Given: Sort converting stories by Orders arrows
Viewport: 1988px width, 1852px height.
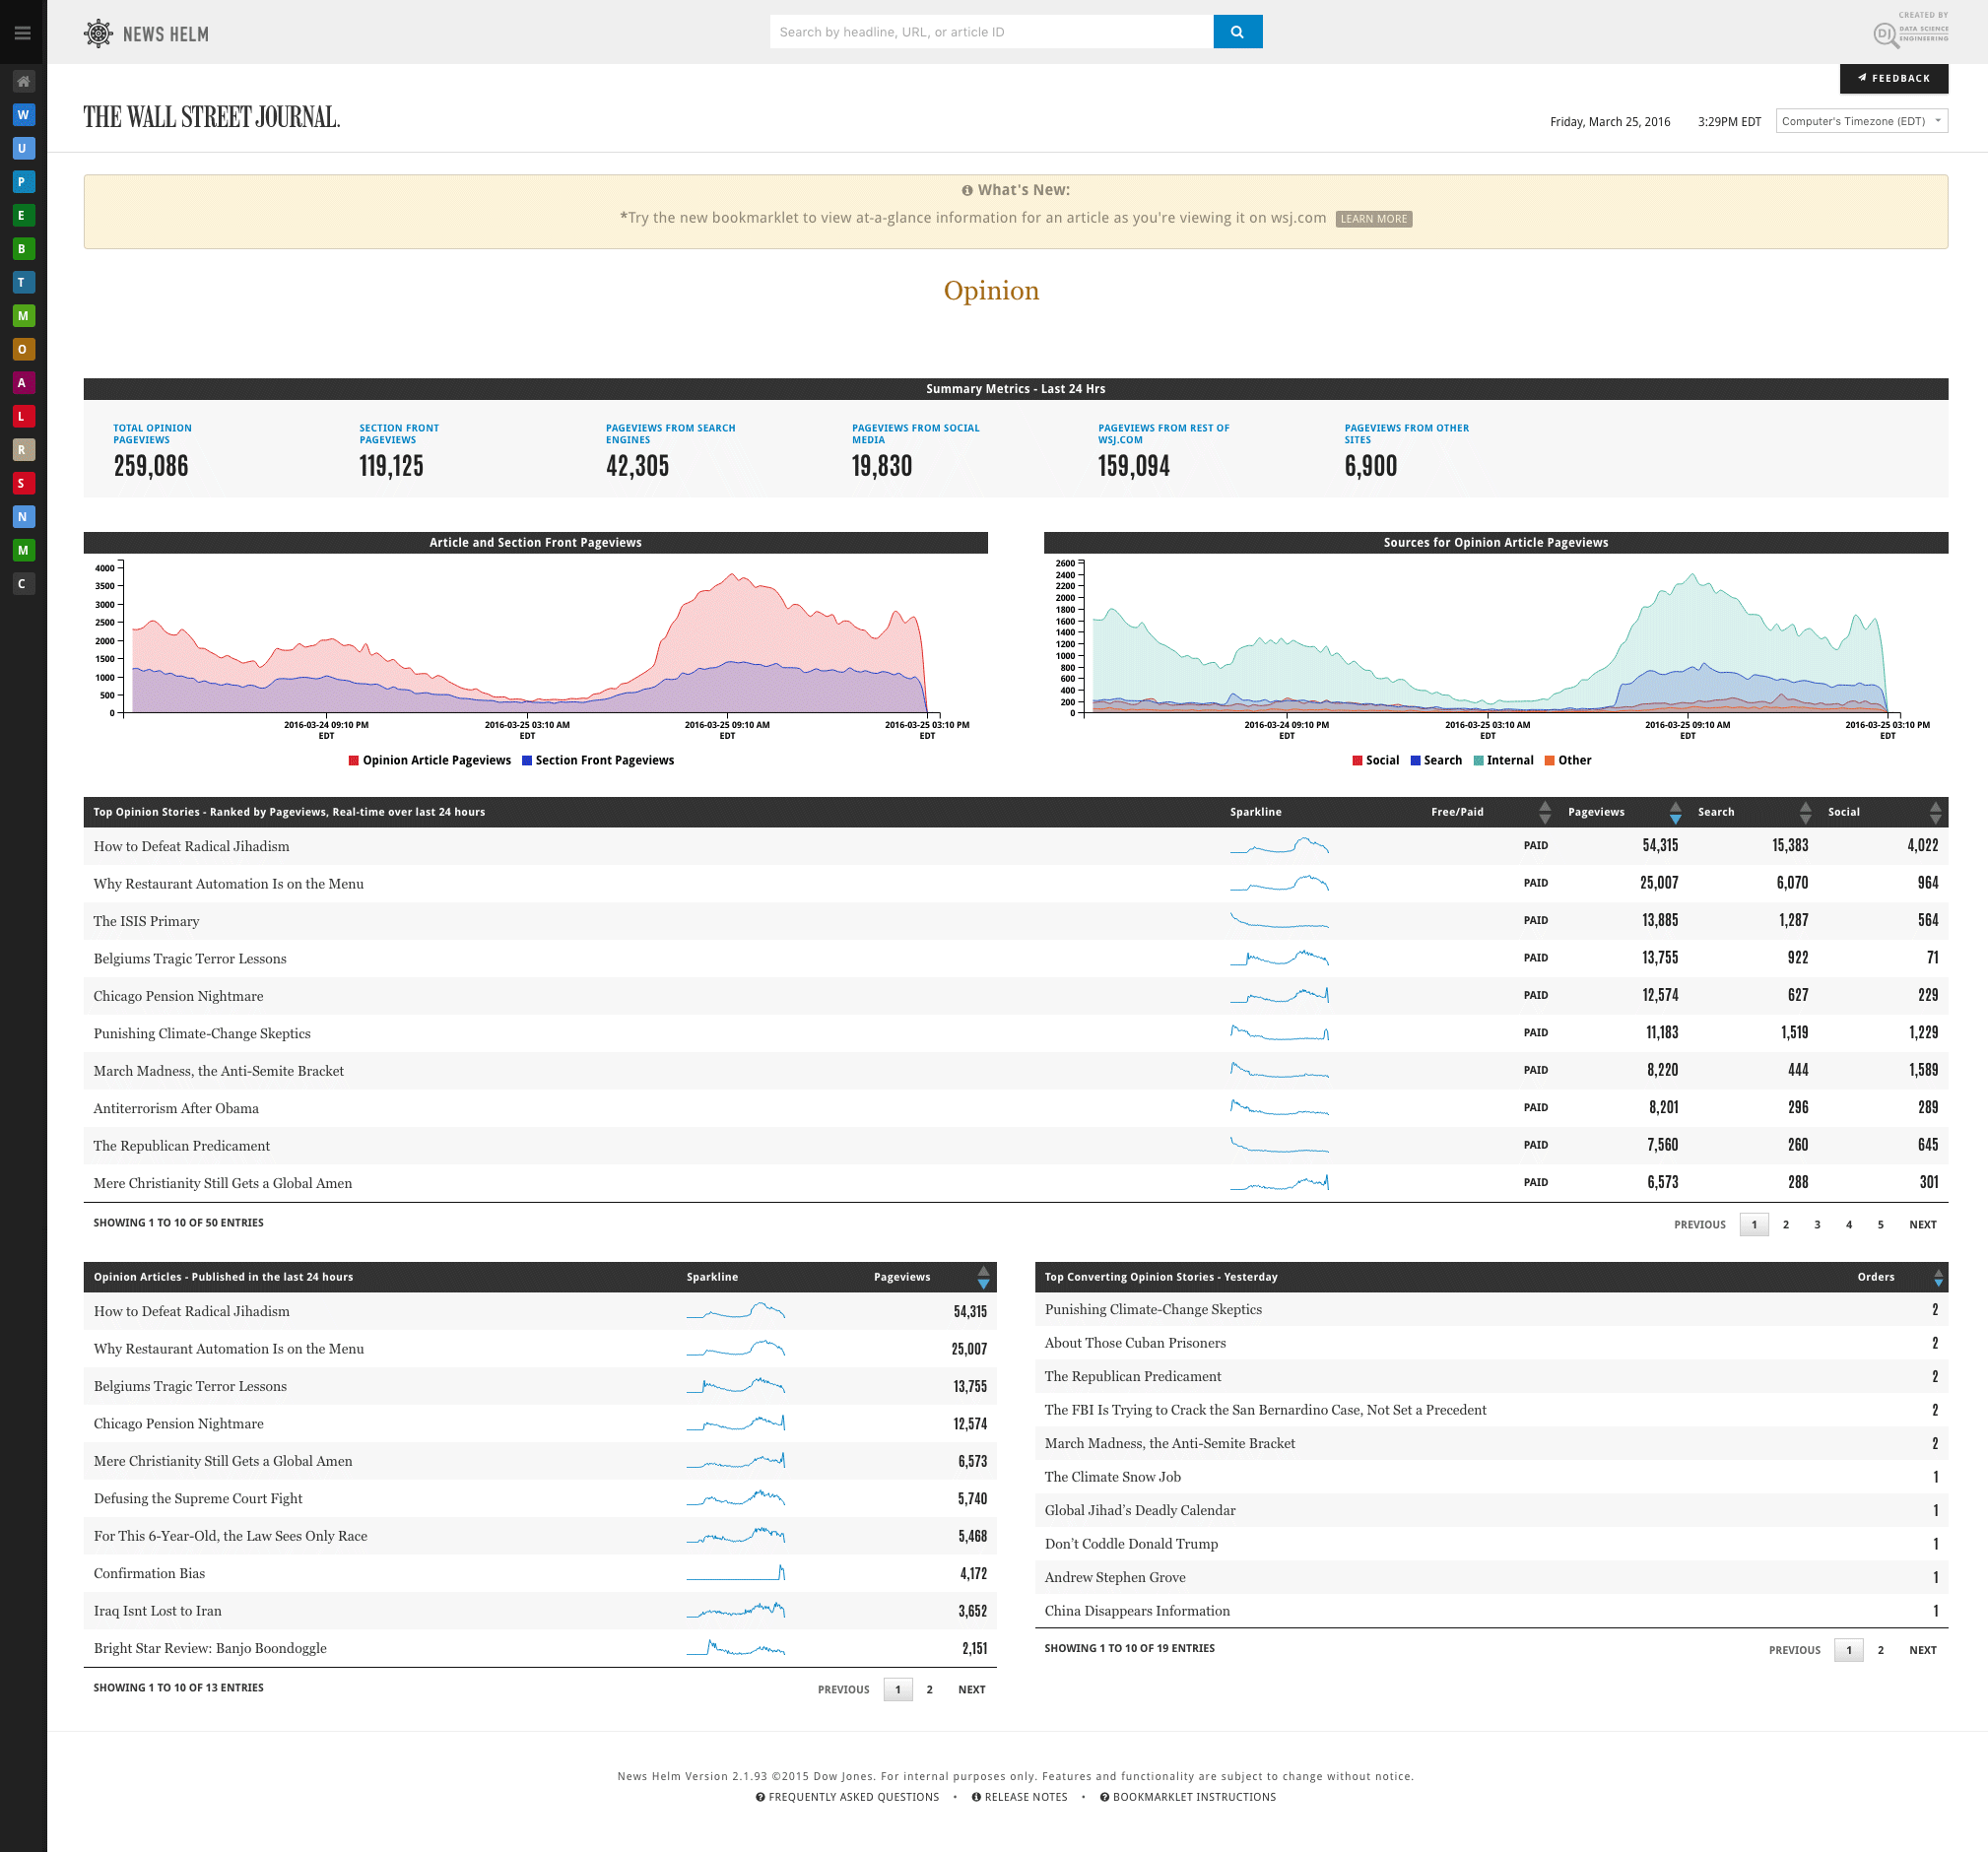Looking at the screenshot, I should coord(1938,1277).
